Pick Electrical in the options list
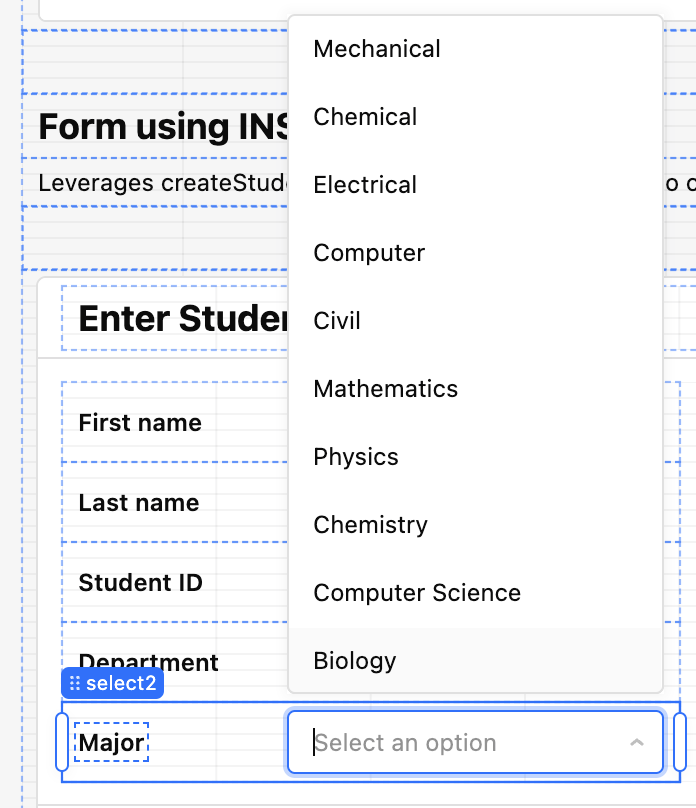 (475, 185)
